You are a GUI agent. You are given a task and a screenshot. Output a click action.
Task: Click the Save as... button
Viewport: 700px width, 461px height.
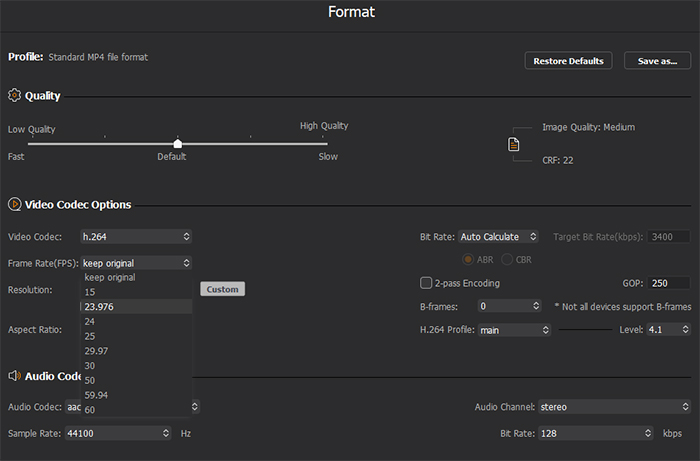657,61
